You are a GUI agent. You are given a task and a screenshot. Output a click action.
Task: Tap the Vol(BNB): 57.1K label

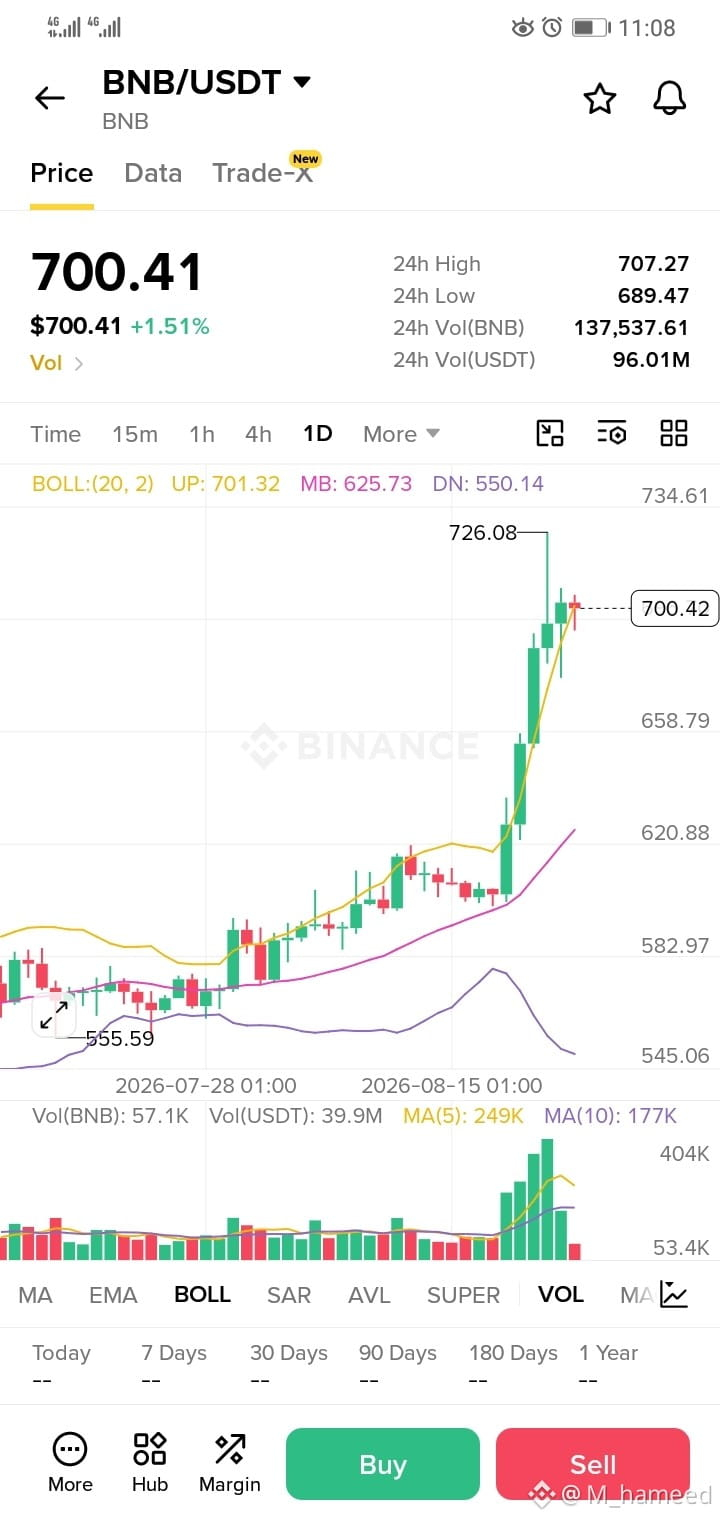(x=110, y=1116)
